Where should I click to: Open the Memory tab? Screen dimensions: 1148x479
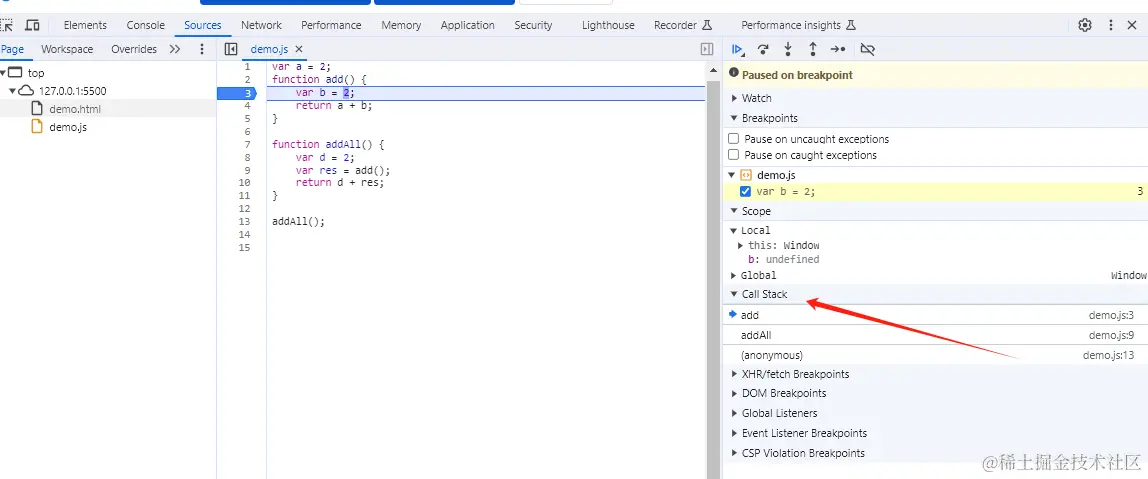click(401, 25)
